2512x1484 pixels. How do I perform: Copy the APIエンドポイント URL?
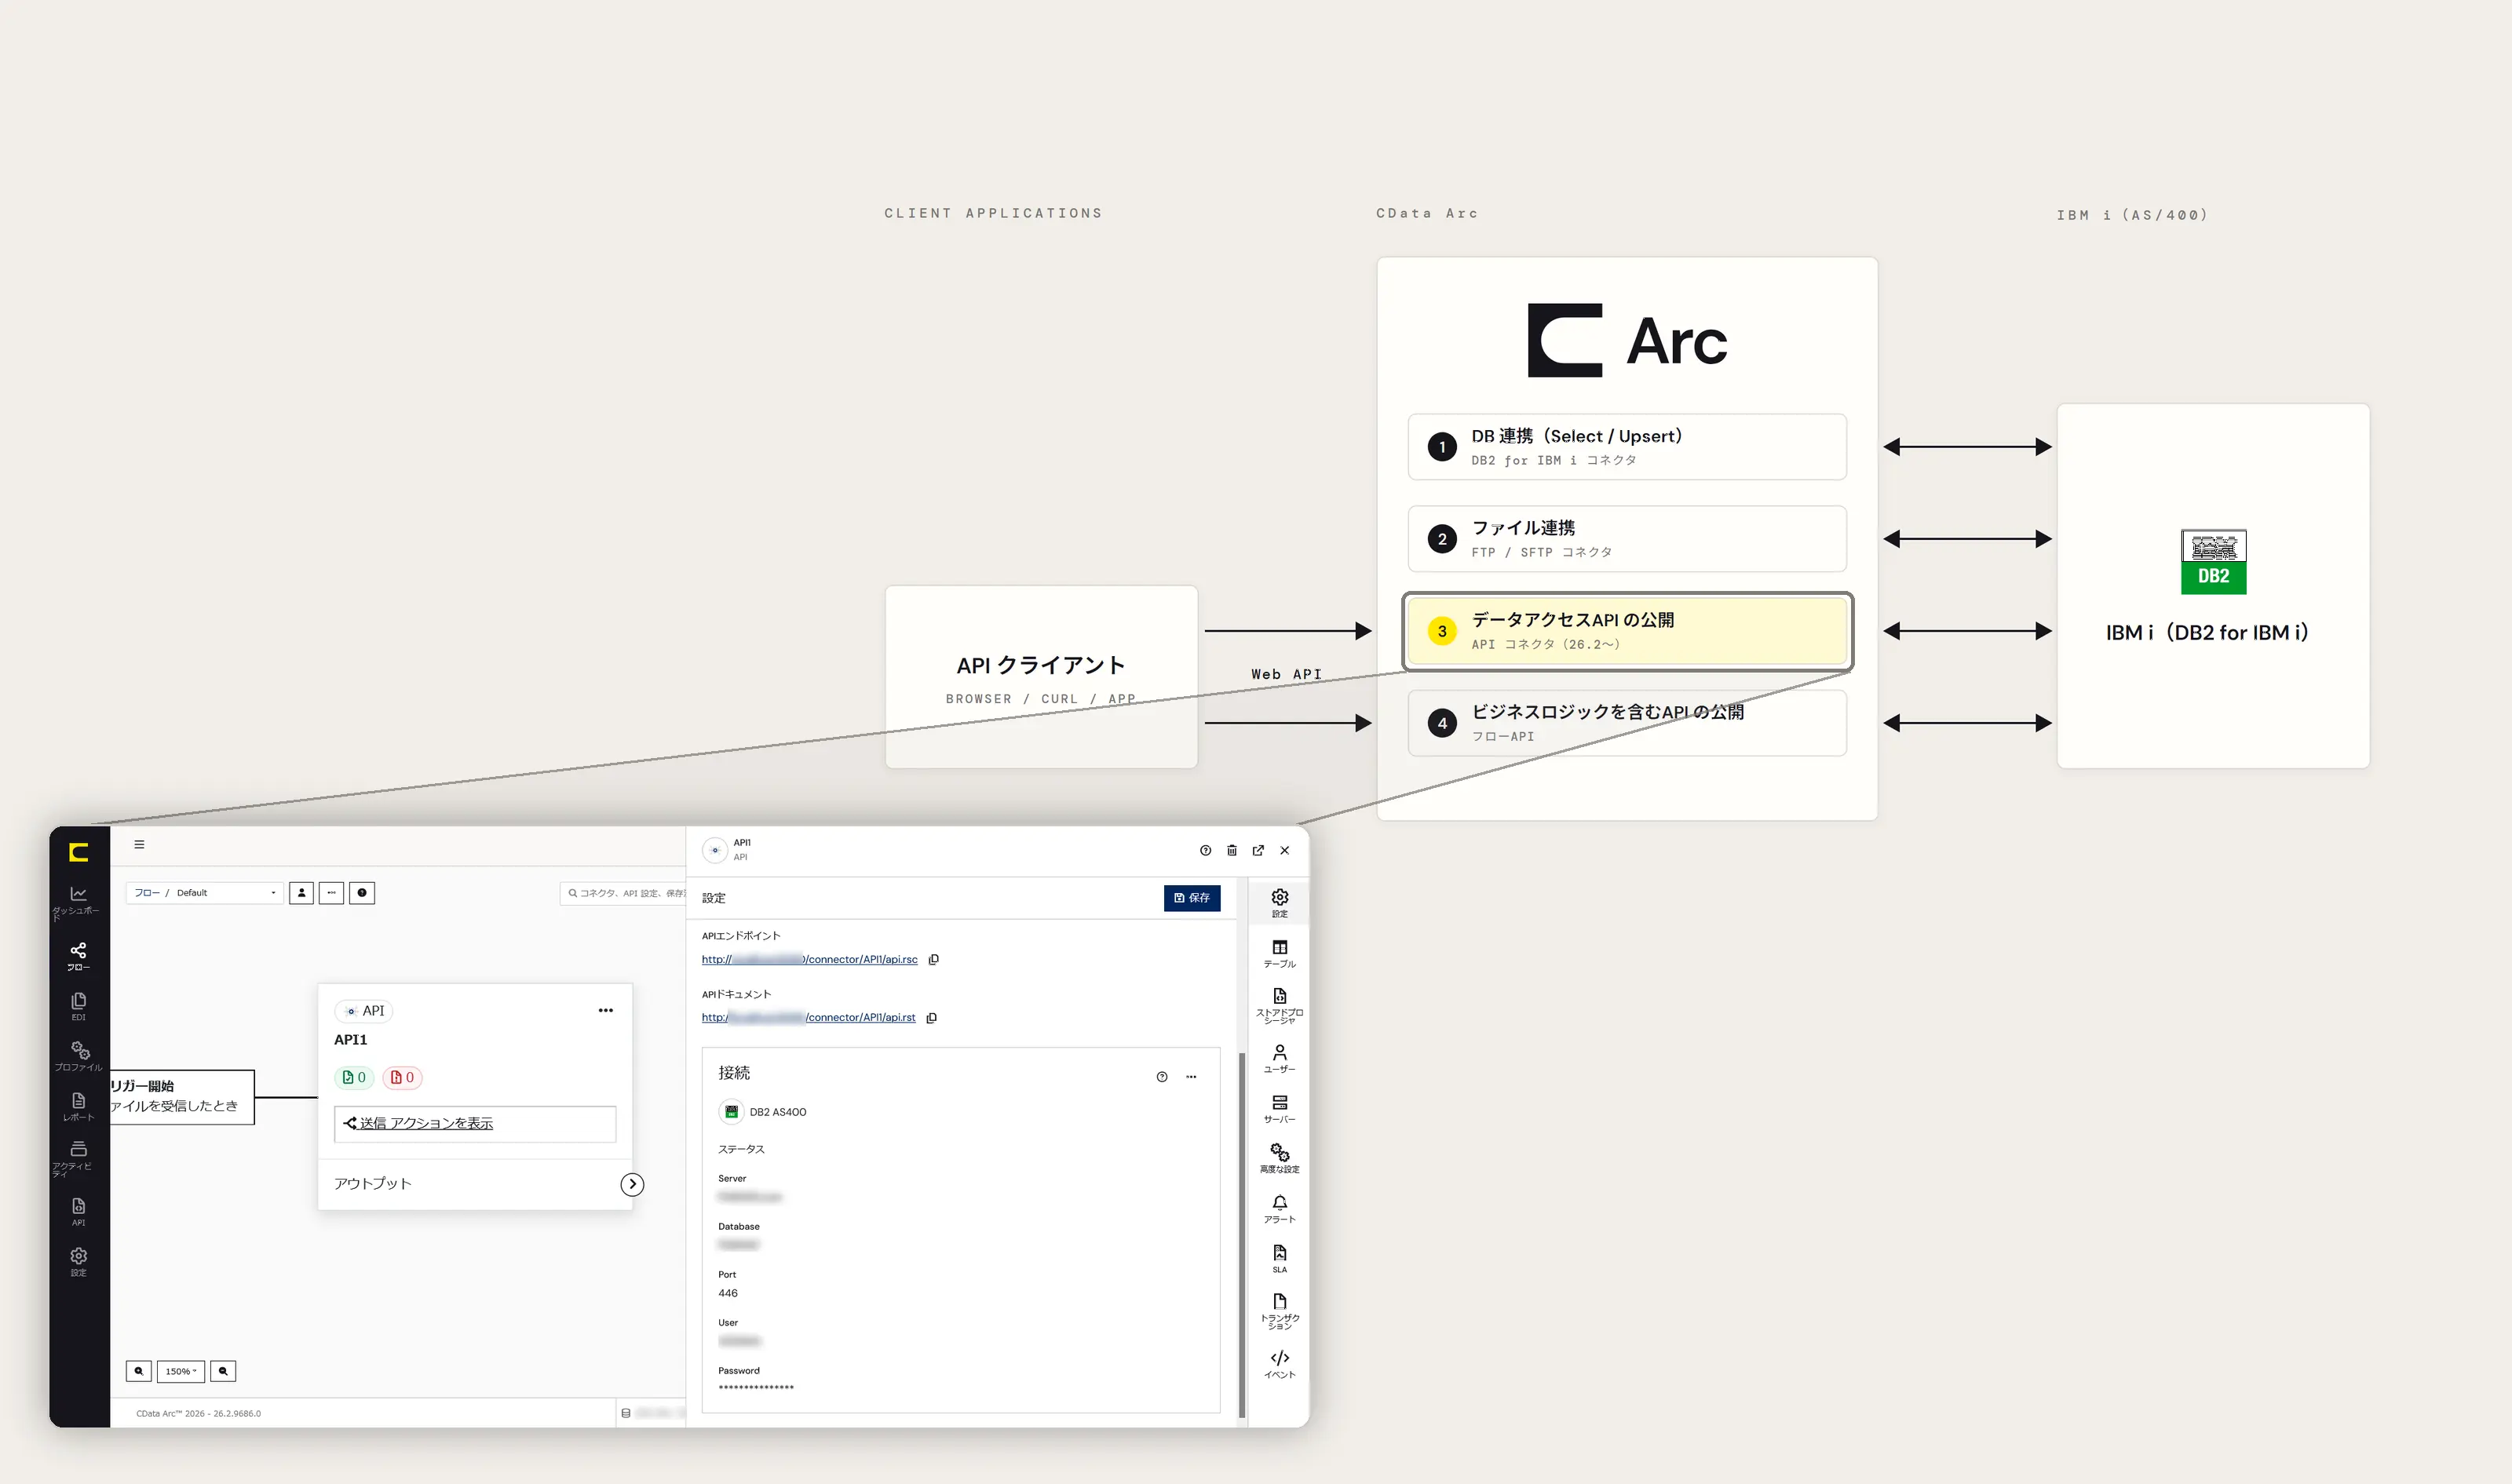(933, 959)
